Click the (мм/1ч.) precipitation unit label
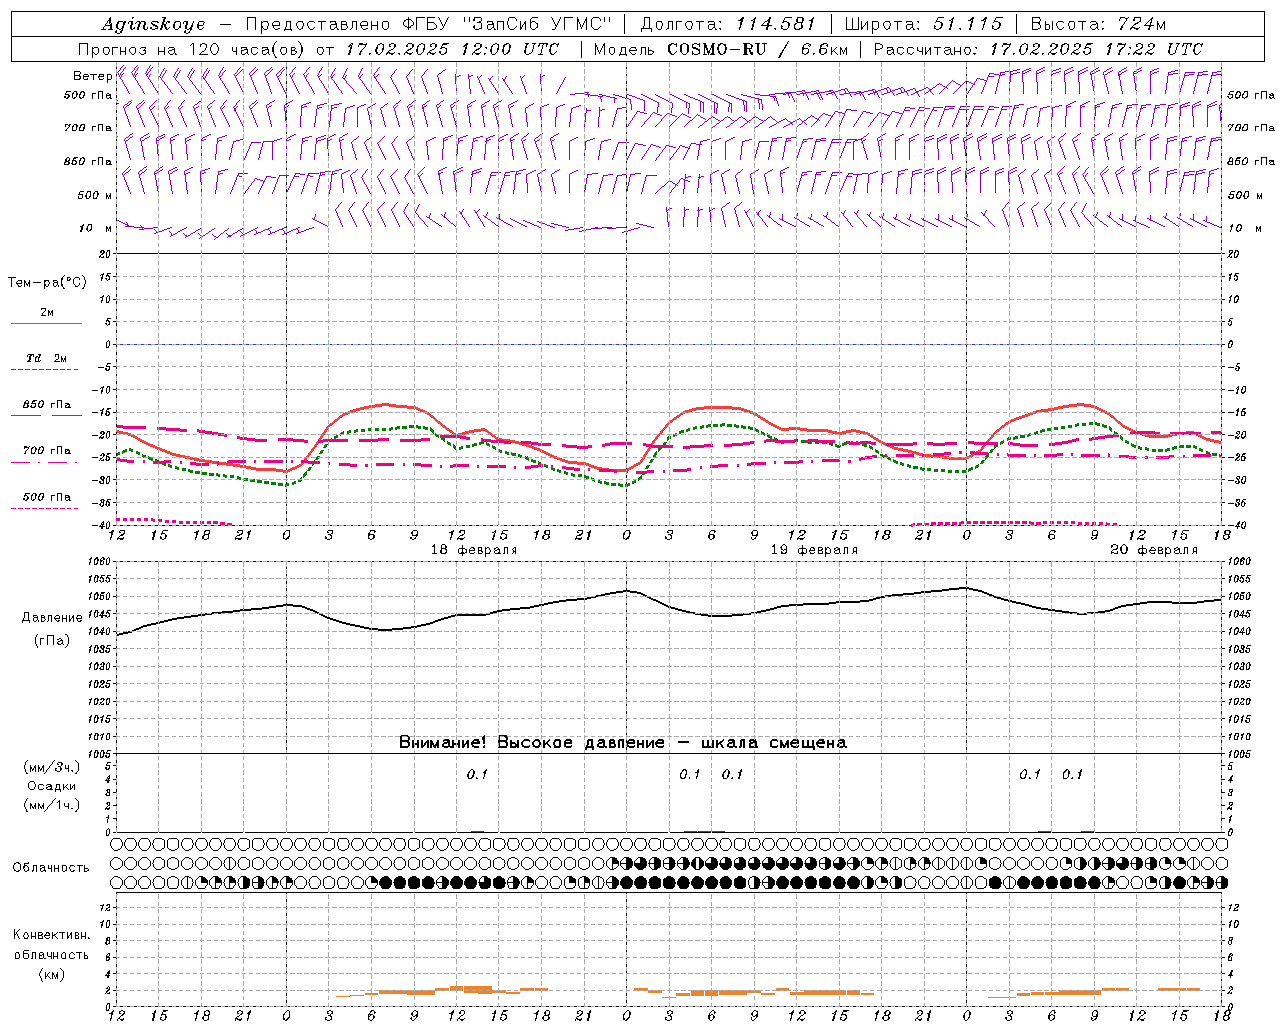 click(51, 805)
